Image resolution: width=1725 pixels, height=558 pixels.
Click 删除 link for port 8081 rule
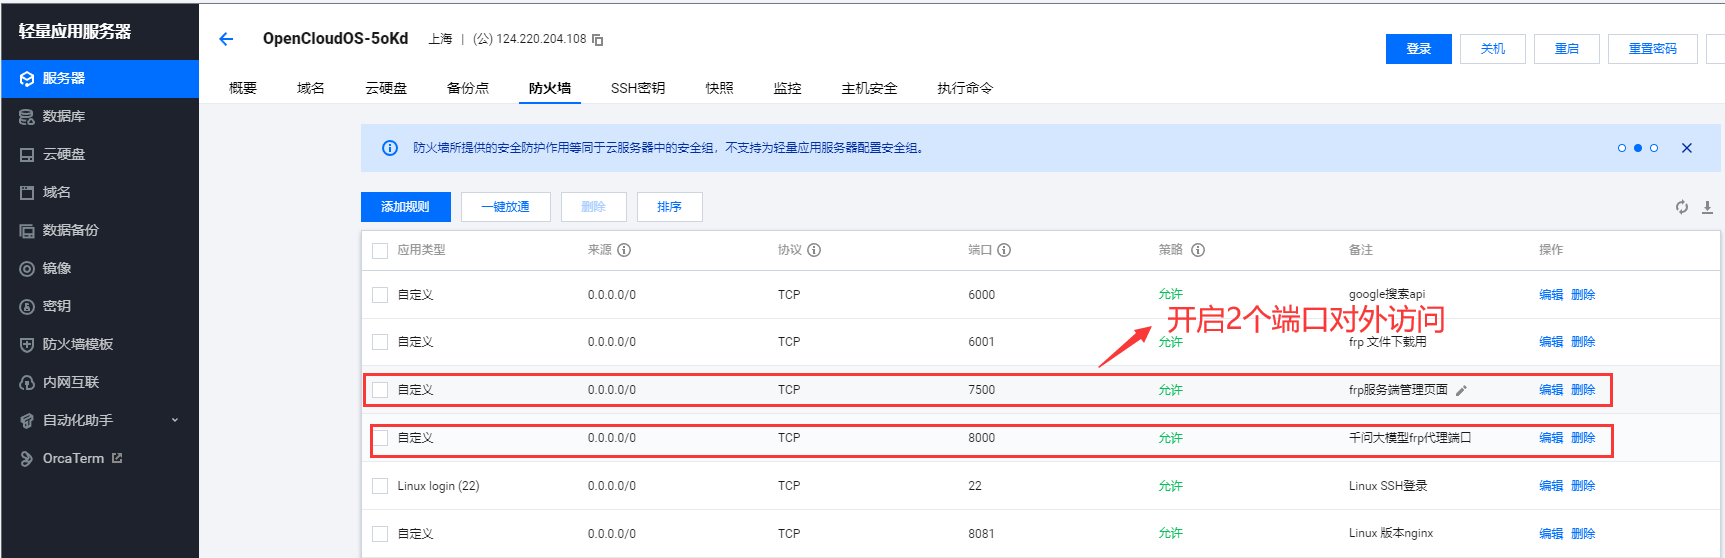(1583, 534)
